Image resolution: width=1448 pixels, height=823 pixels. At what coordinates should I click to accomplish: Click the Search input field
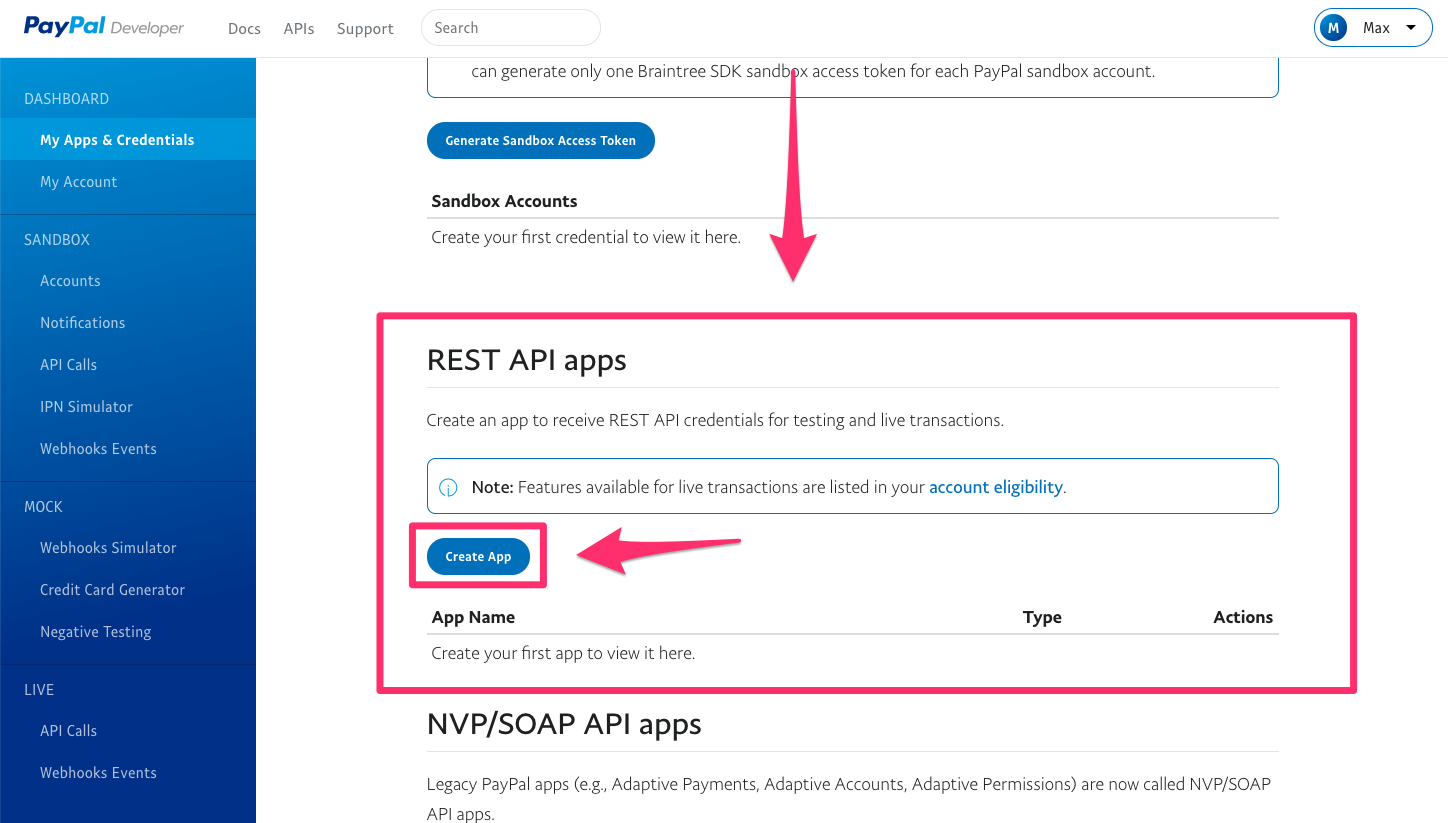pyautogui.click(x=511, y=28)
